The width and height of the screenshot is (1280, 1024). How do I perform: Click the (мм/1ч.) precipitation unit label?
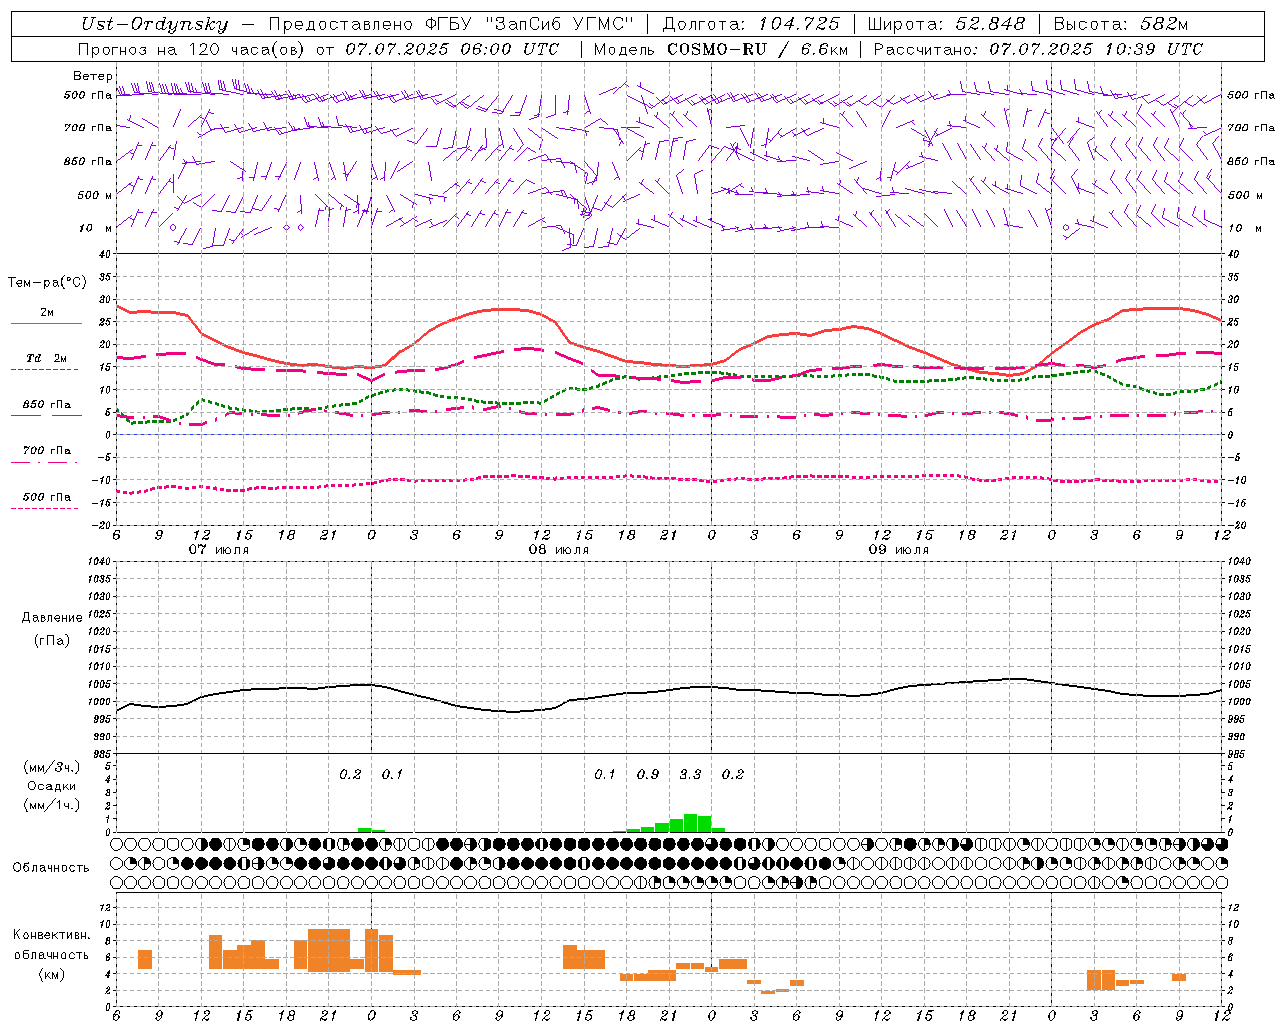click(52, 805)
